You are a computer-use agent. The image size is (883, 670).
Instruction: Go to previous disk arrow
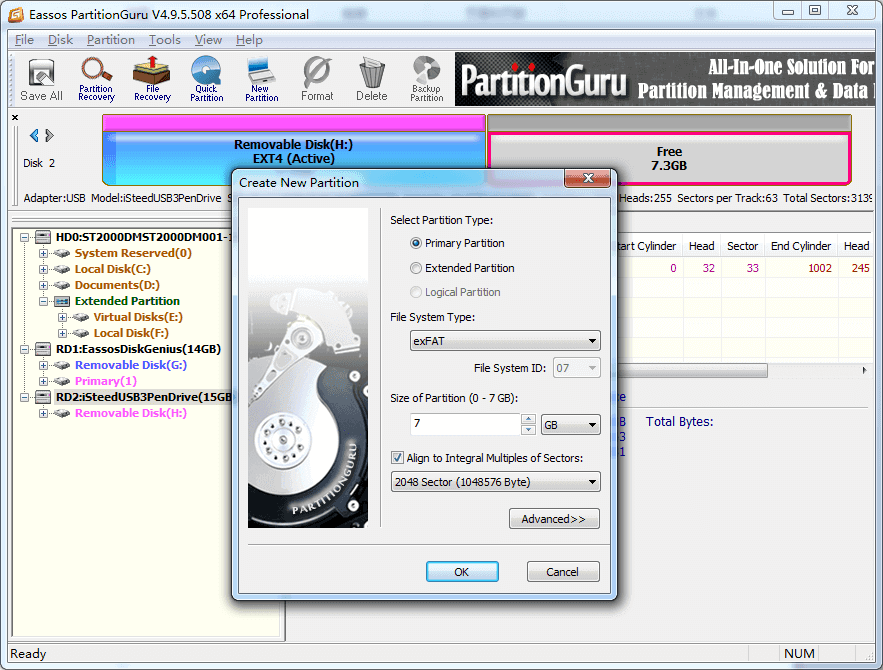pyautogui.click(x=34, y=135)
